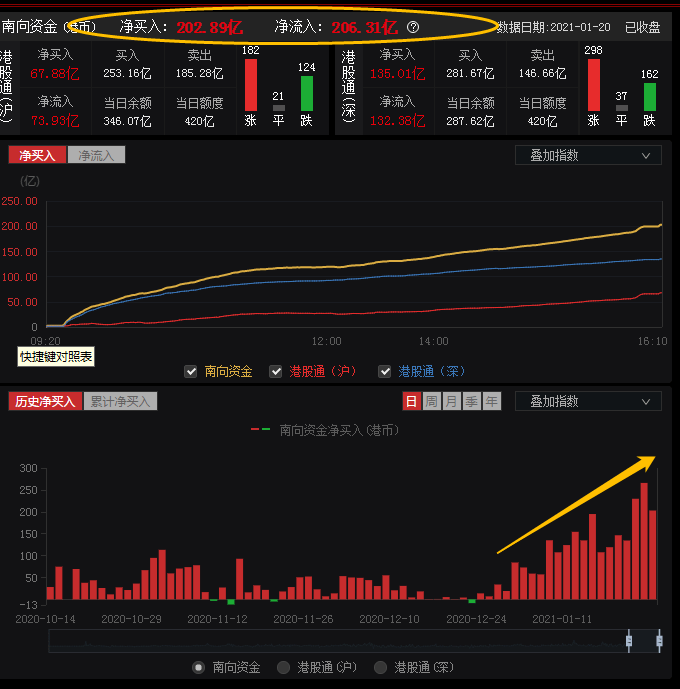Viewport: 680px width, 689px height.
Task: Click the 沪 买入 253.16亿 value
Action: (x=127, y=73)
